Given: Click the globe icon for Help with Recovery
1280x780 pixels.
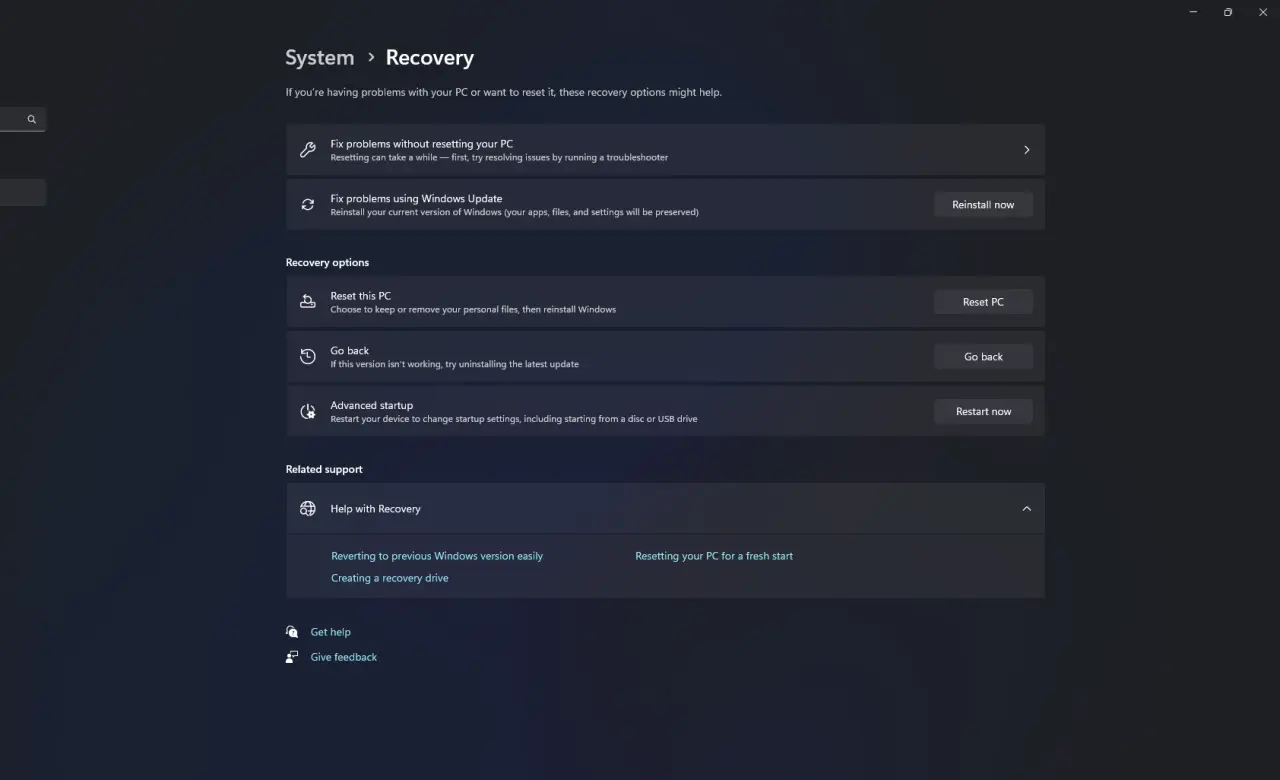Looking at the screenshot, I should click(x=308, y=509).
